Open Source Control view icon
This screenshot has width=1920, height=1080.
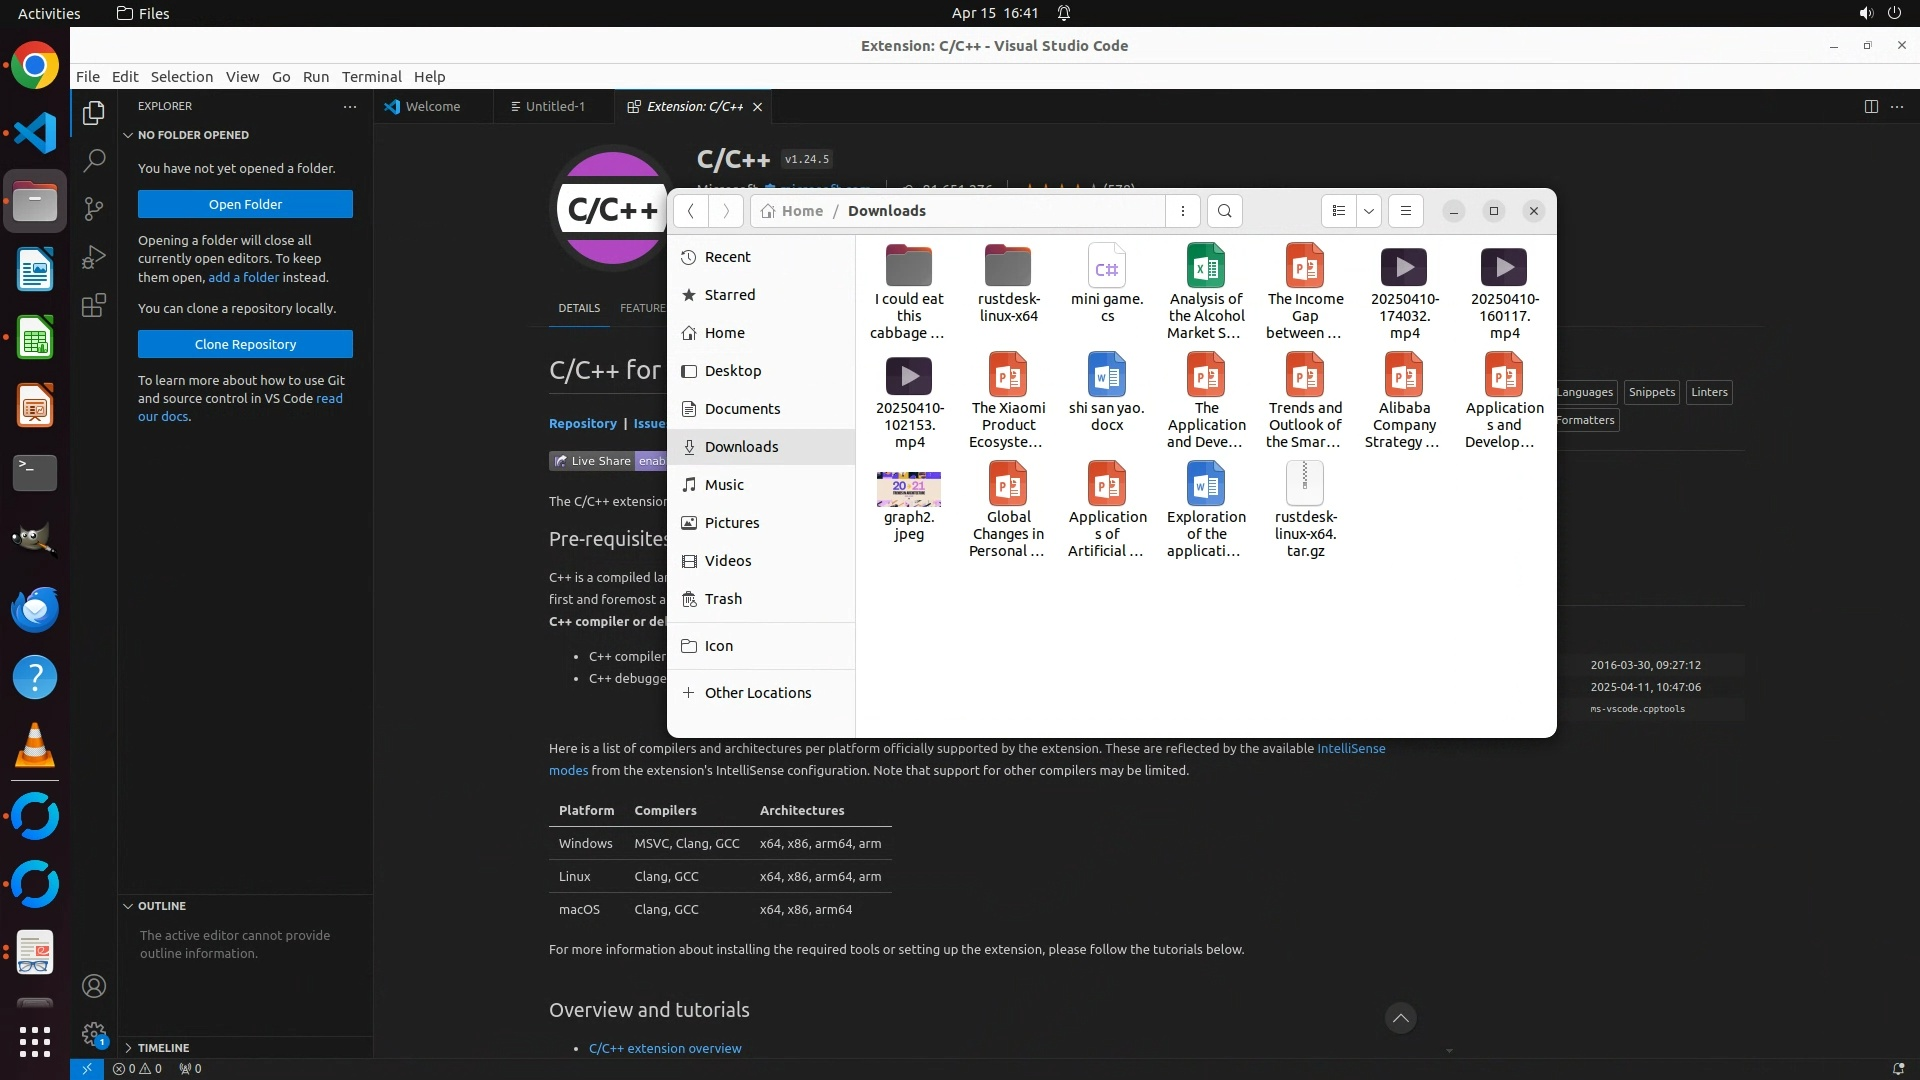click(x=93, y=208)
